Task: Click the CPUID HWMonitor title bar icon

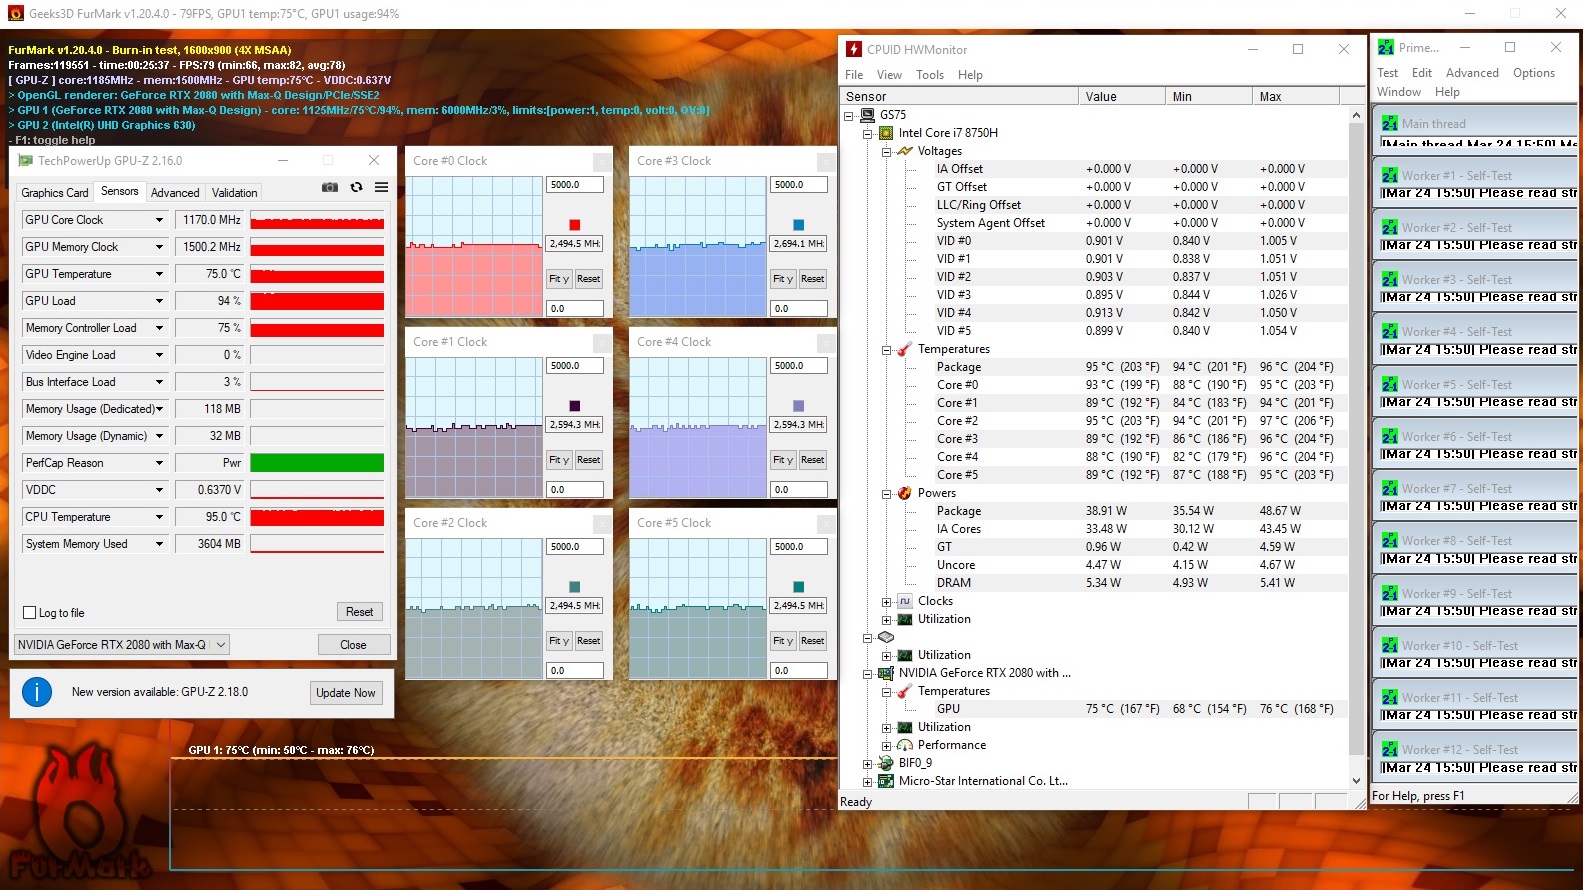Action: (x=854, y=49)
